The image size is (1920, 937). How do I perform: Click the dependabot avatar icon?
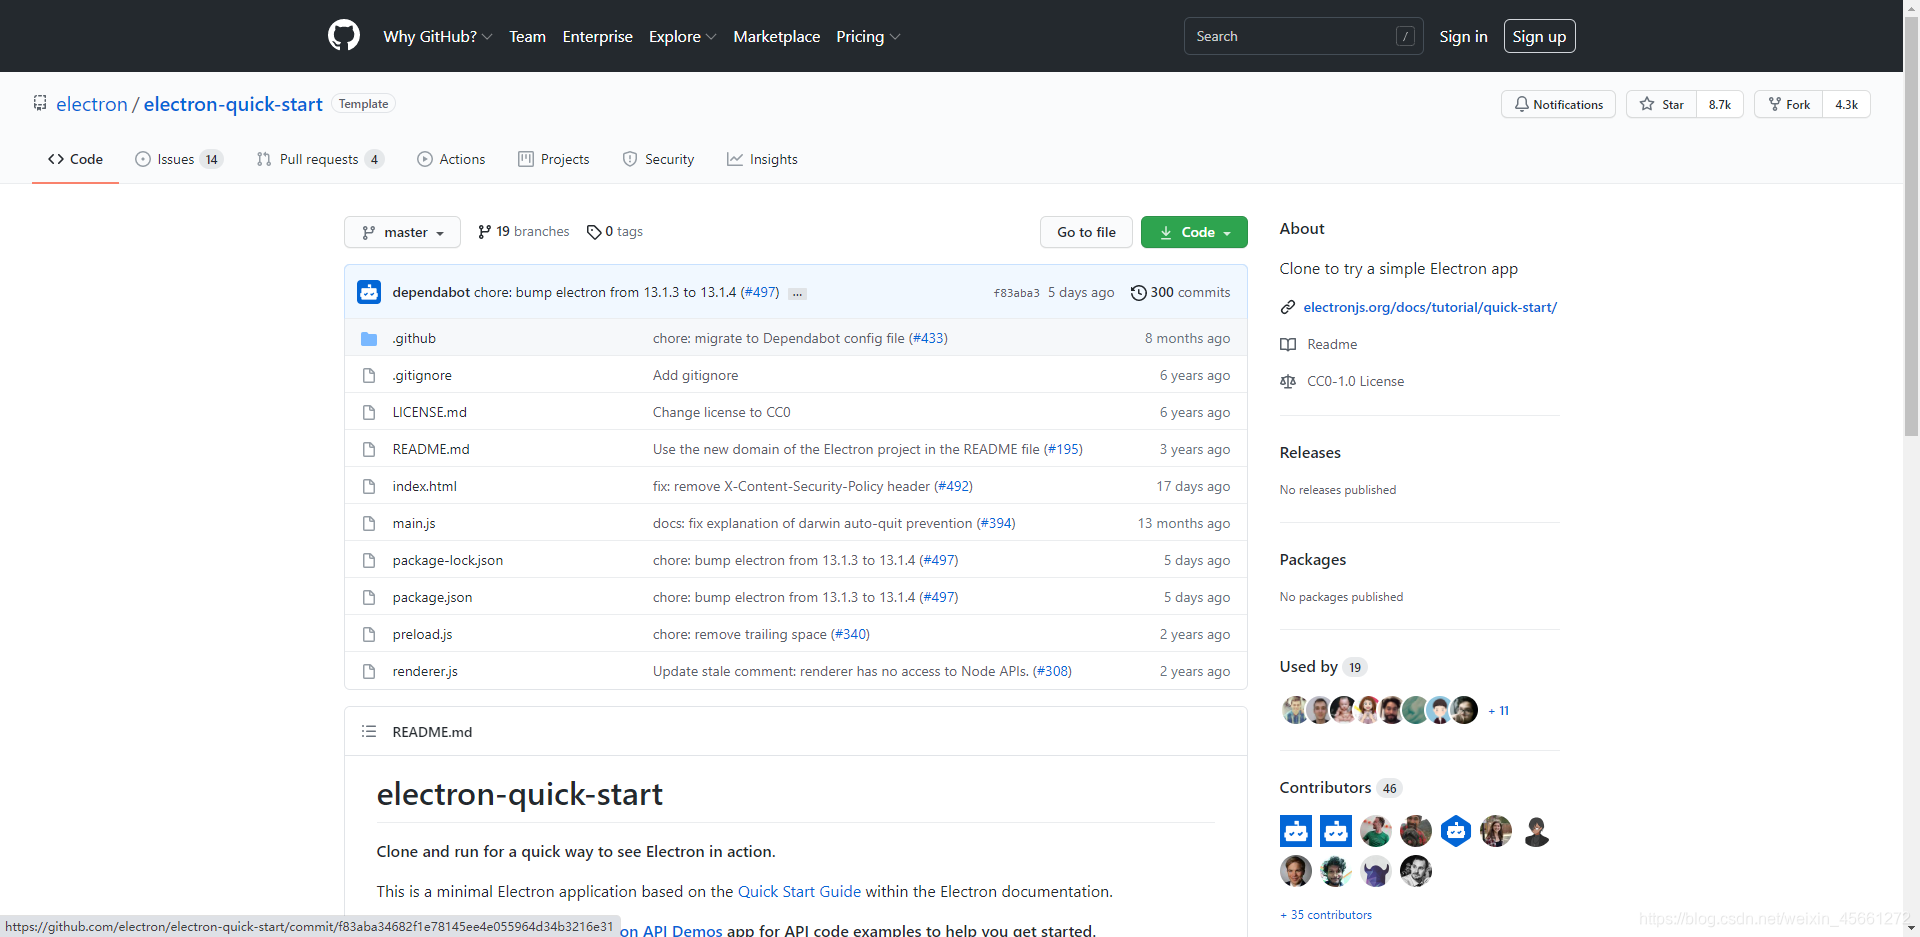pyautogui.click(x=369, y=292)
